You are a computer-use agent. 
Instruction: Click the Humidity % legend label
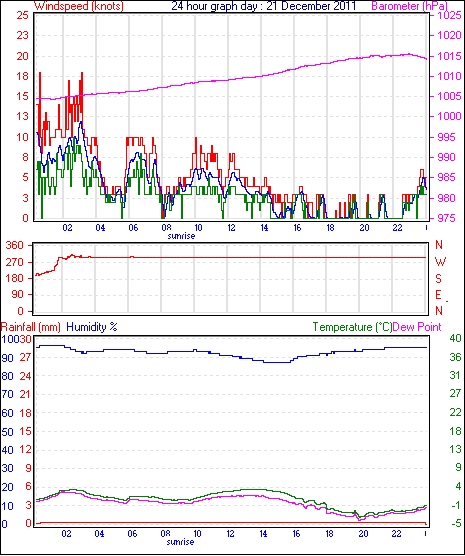92,327
